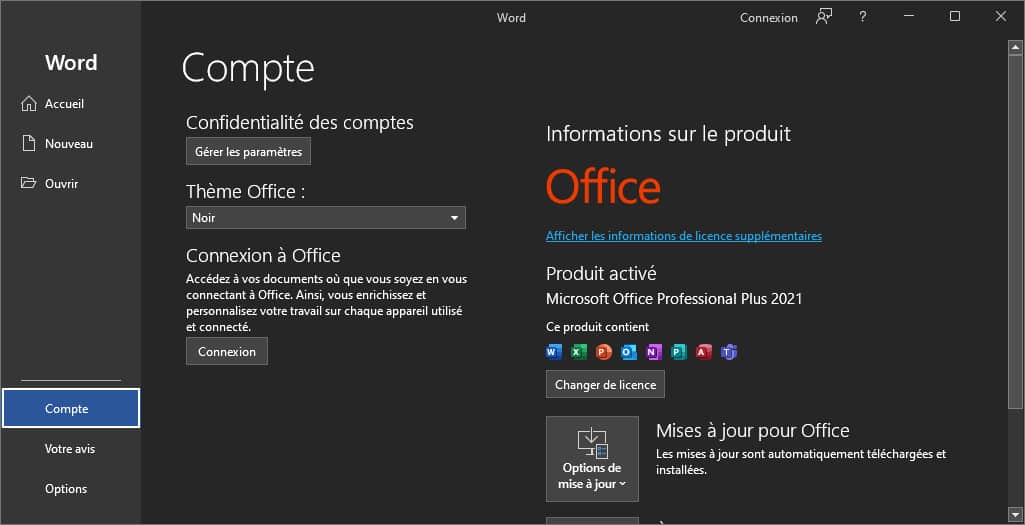Open help with the question mark icon
The width and height of the screenshot is (1025, 525).
click(x=863, y=17)
